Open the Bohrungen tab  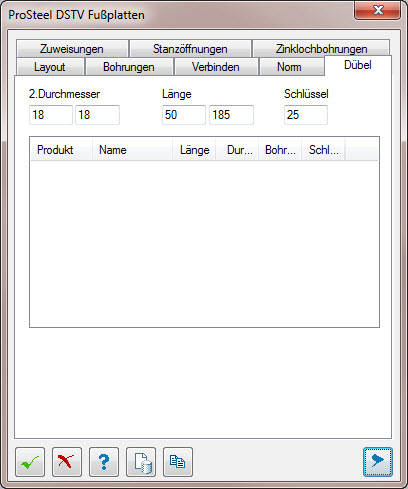point(129,67)
